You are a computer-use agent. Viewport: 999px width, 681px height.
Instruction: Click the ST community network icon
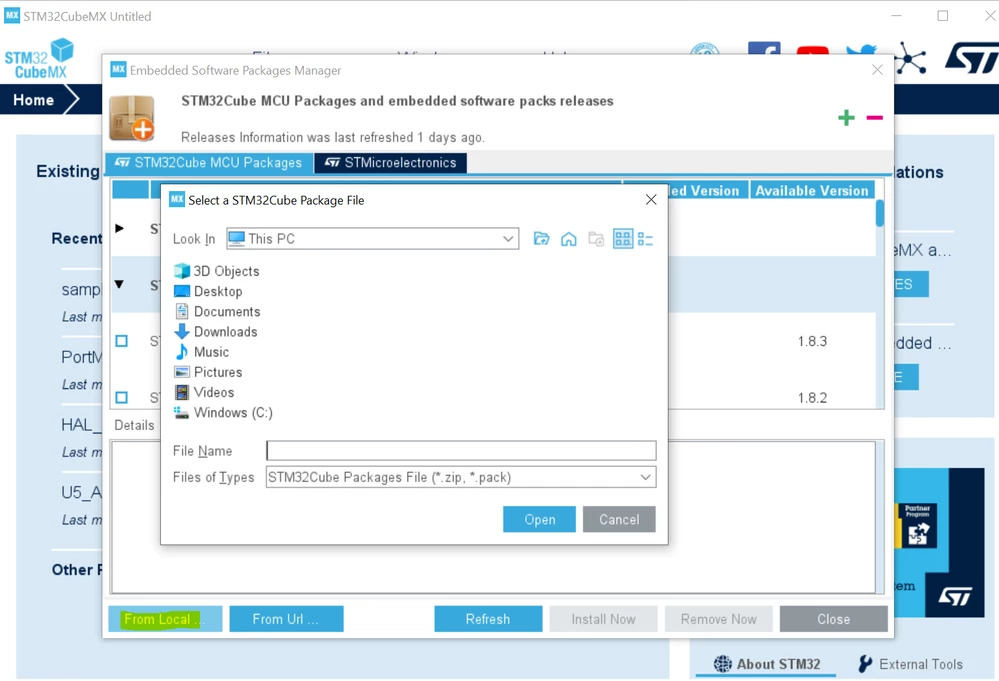pos(910,58)
